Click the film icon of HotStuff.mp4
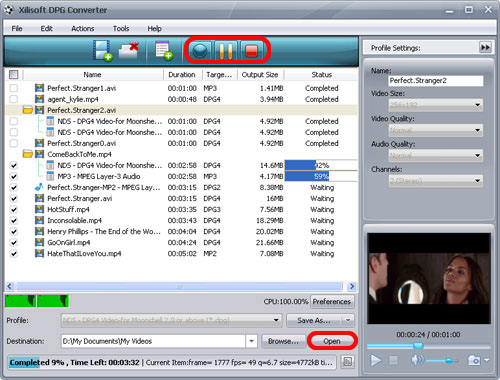500x380 pixels. (x=39, y=209)
